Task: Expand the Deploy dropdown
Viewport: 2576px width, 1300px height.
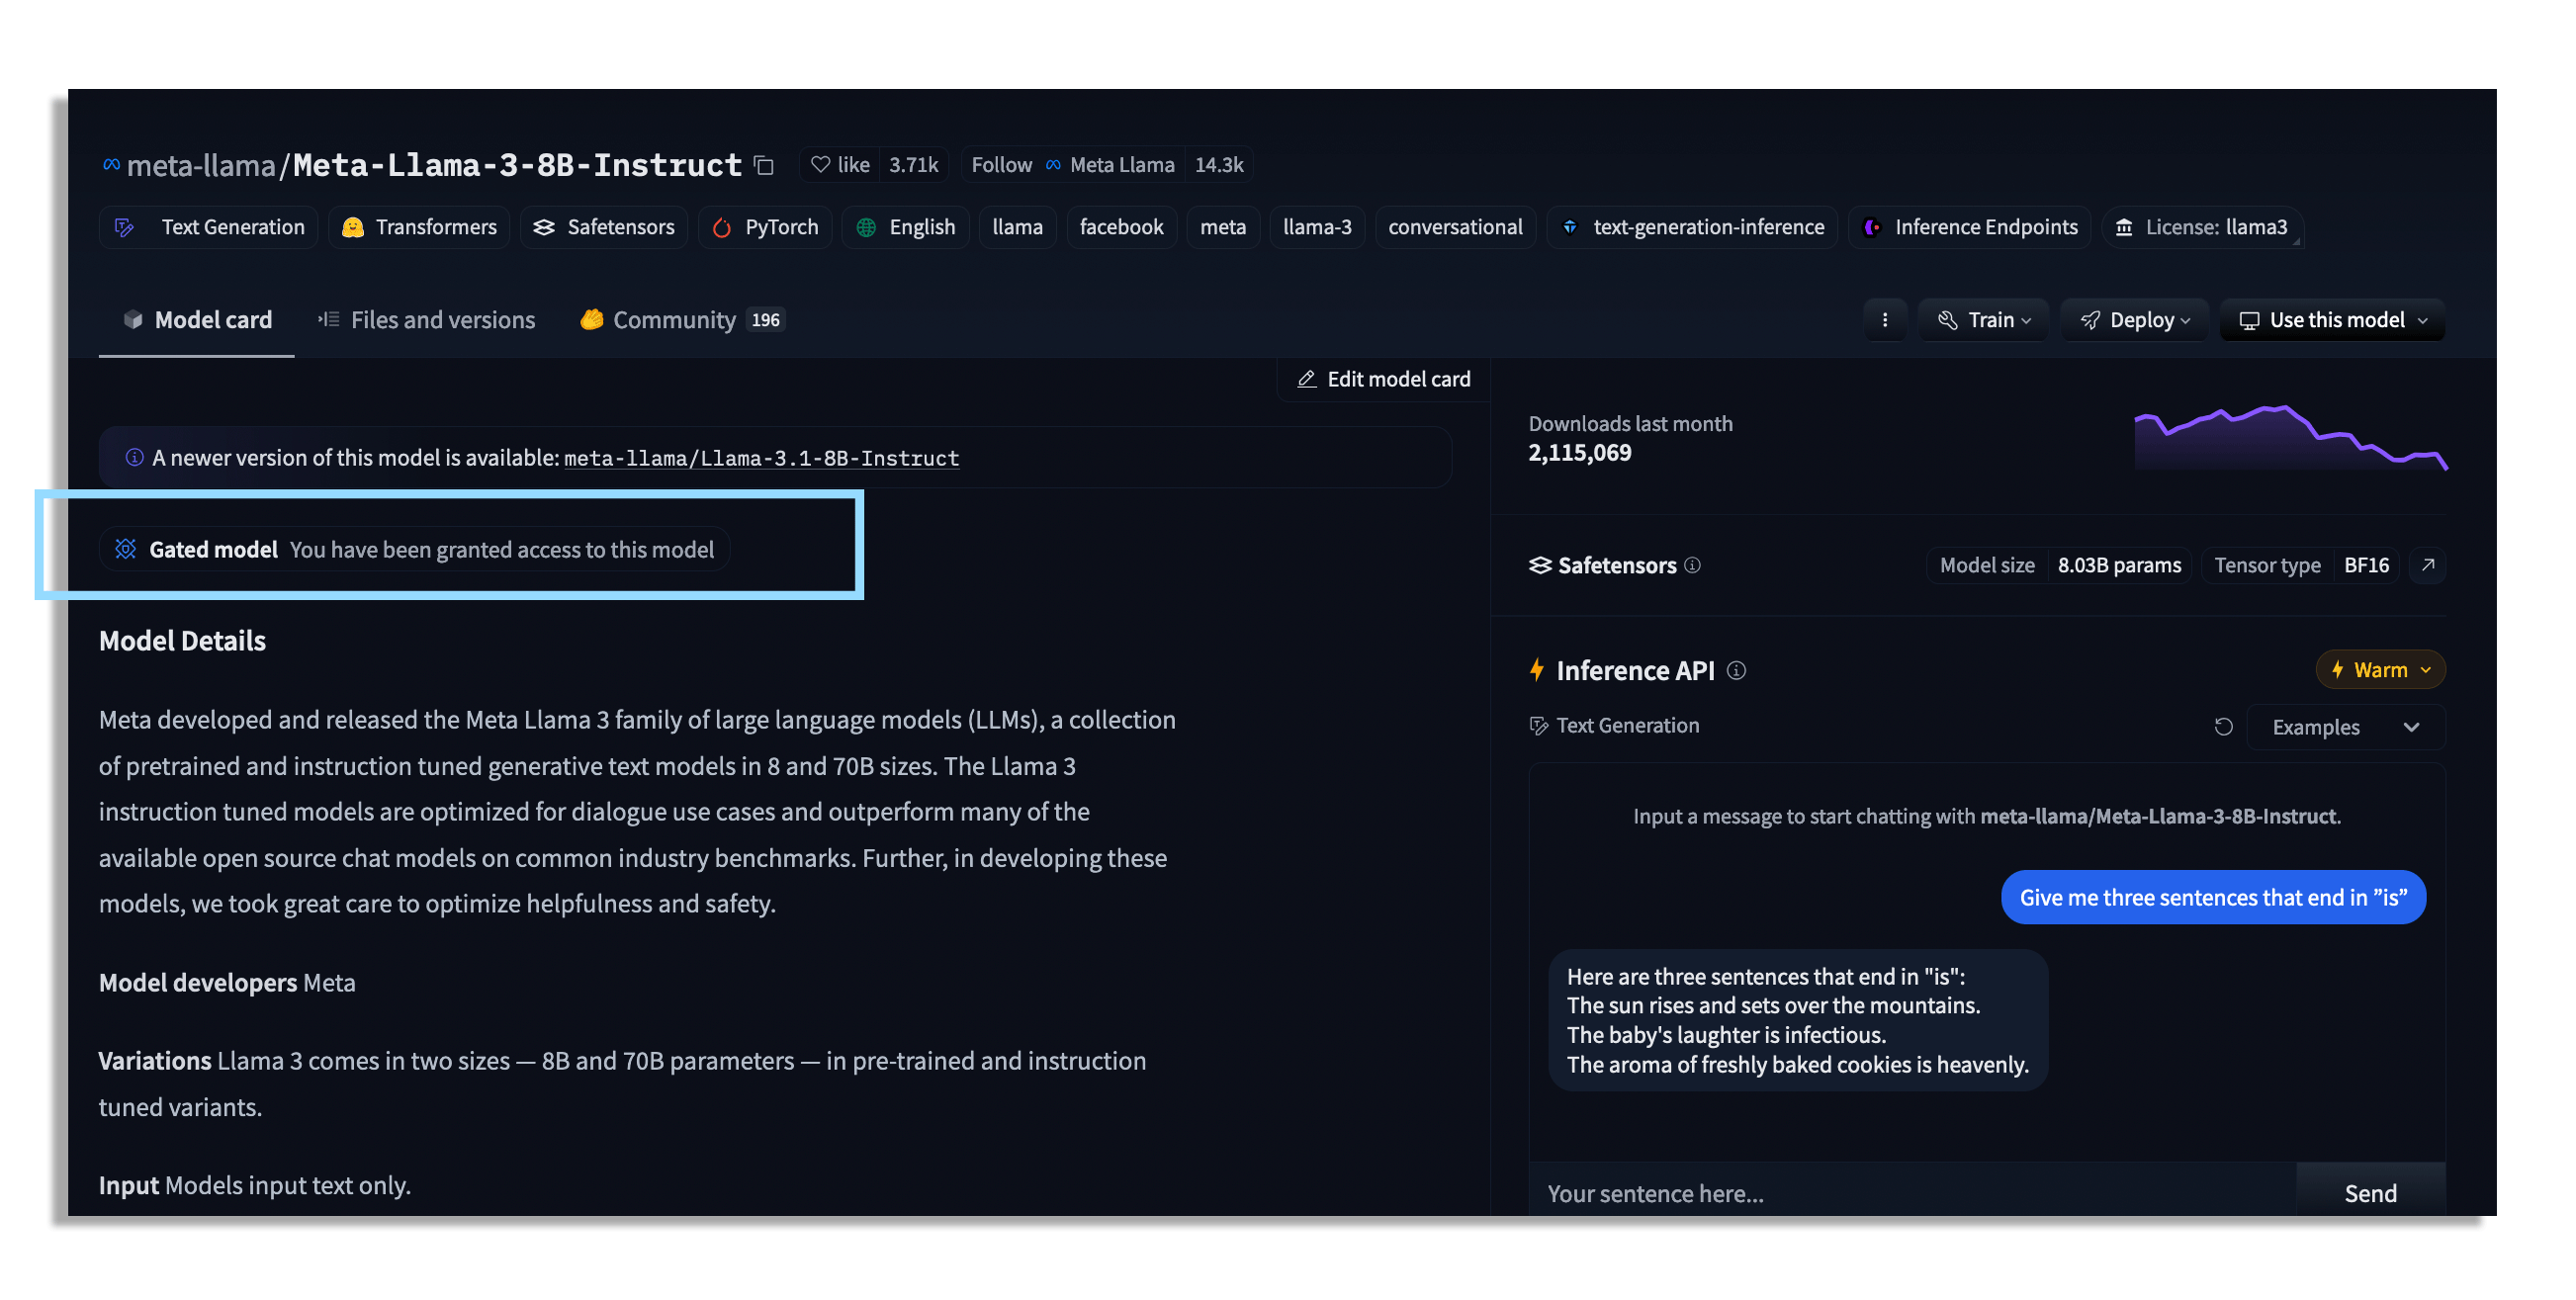Action: point(2135,320)
